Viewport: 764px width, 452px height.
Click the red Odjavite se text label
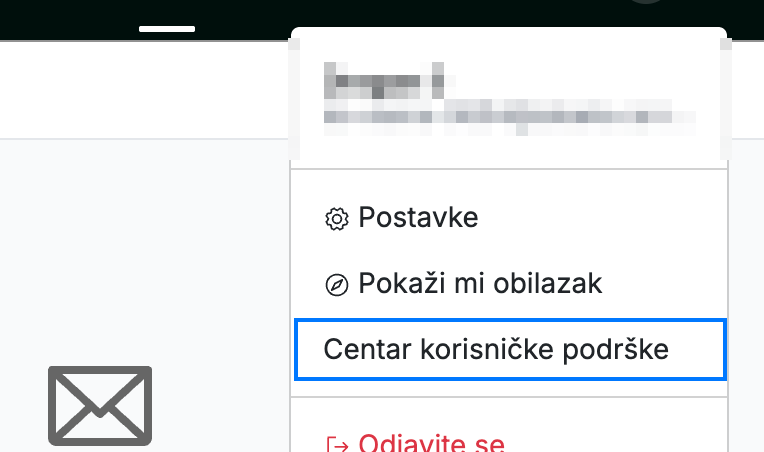coord(431,443)
